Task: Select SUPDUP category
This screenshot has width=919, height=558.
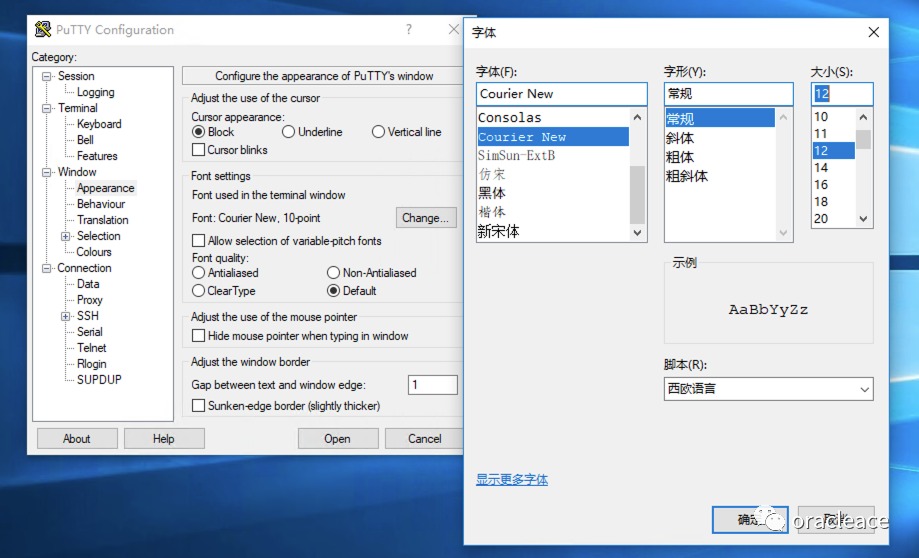Action: pyautogui.click(x=99, y=379)
